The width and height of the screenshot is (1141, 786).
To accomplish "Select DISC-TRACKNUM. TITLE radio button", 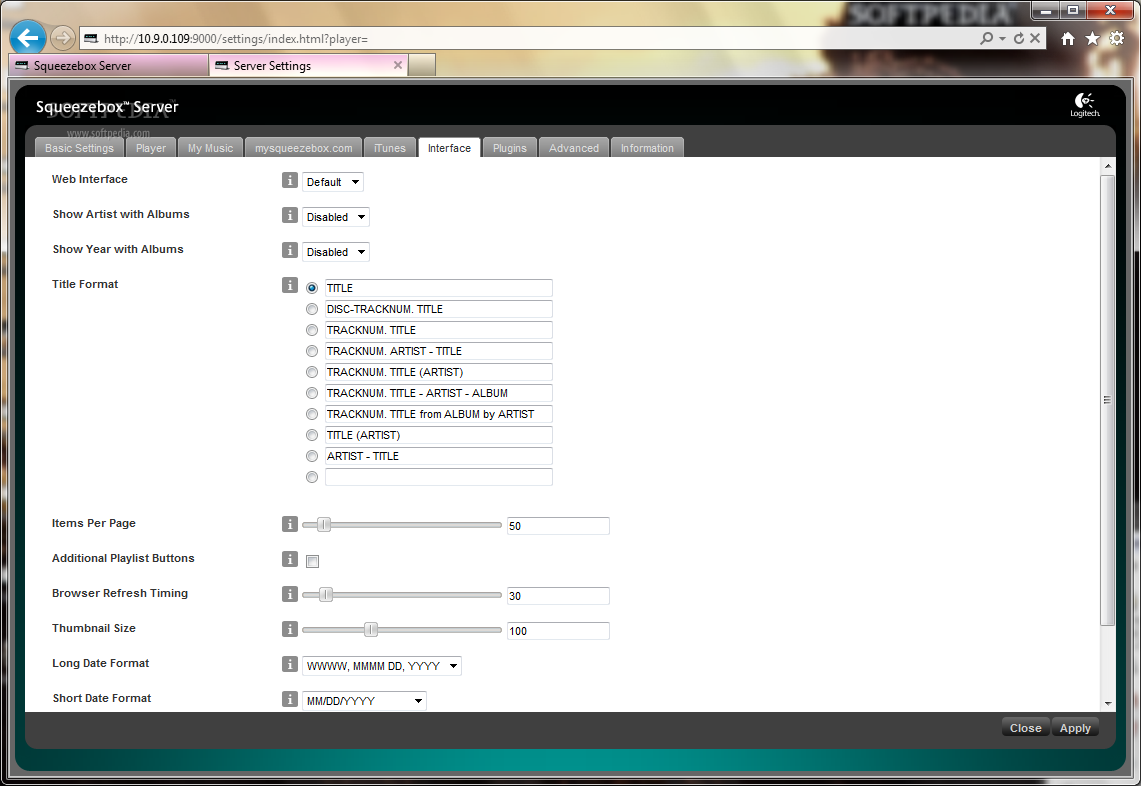I will pyautogui.click(x=312, y=309).
